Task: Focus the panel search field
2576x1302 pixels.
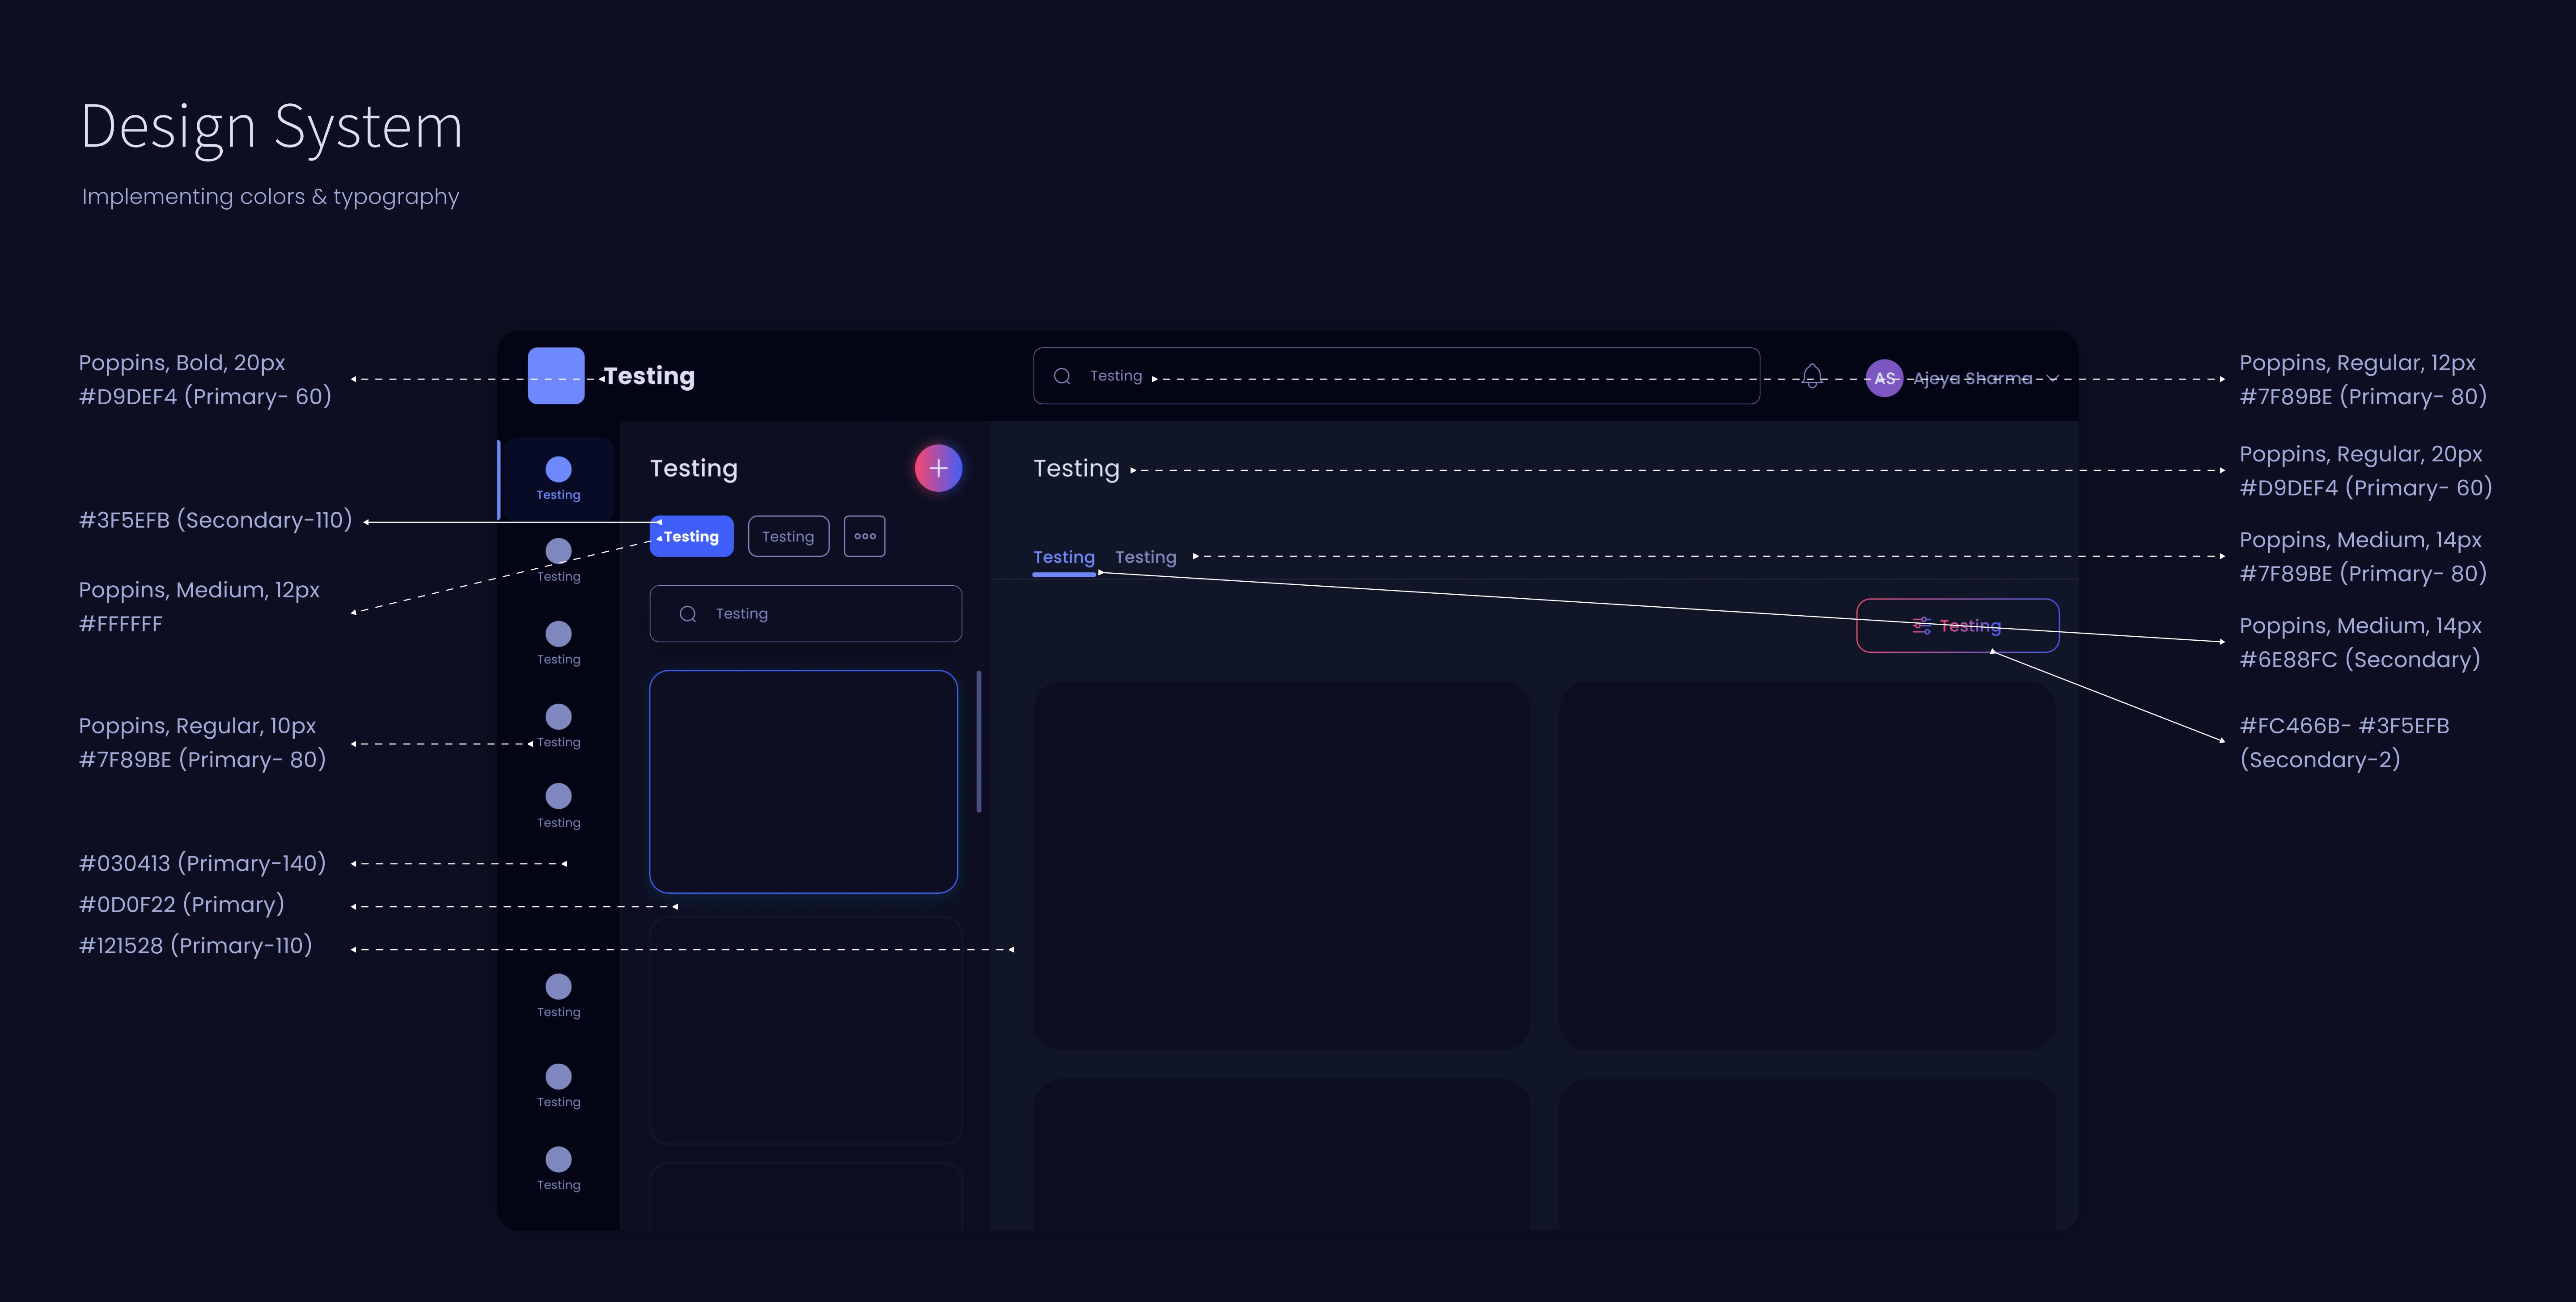Action: click(806, 614)
